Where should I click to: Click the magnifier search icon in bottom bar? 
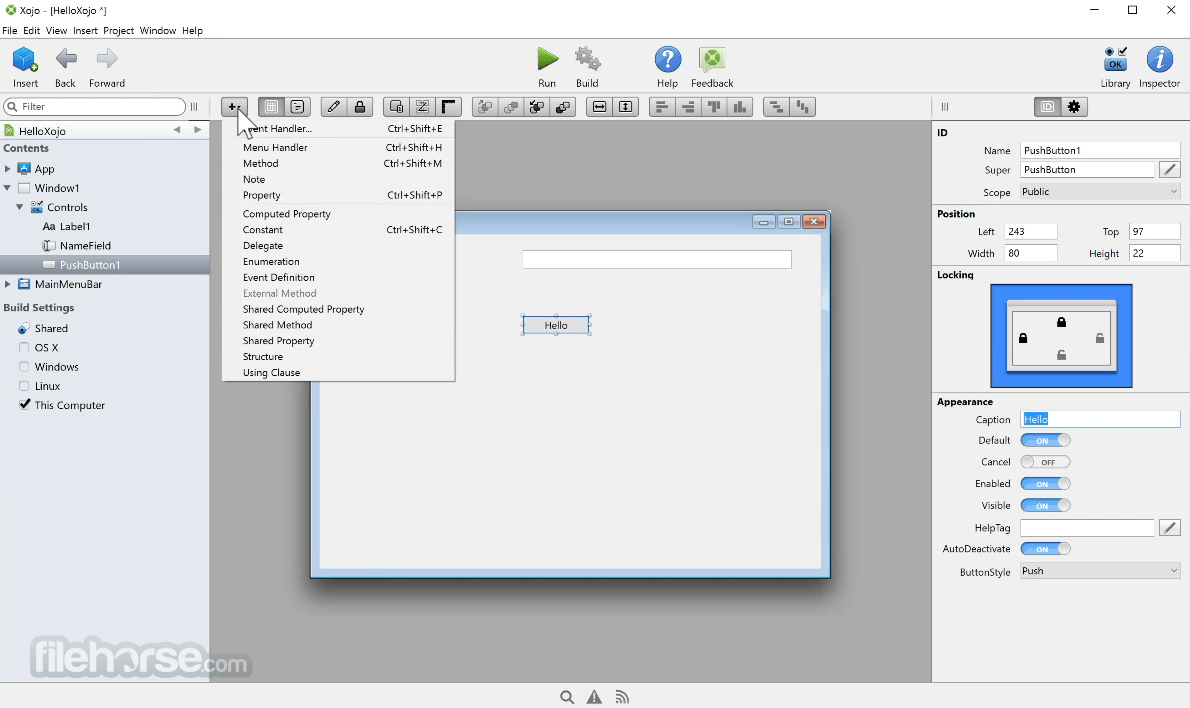[x=567, y=697]
